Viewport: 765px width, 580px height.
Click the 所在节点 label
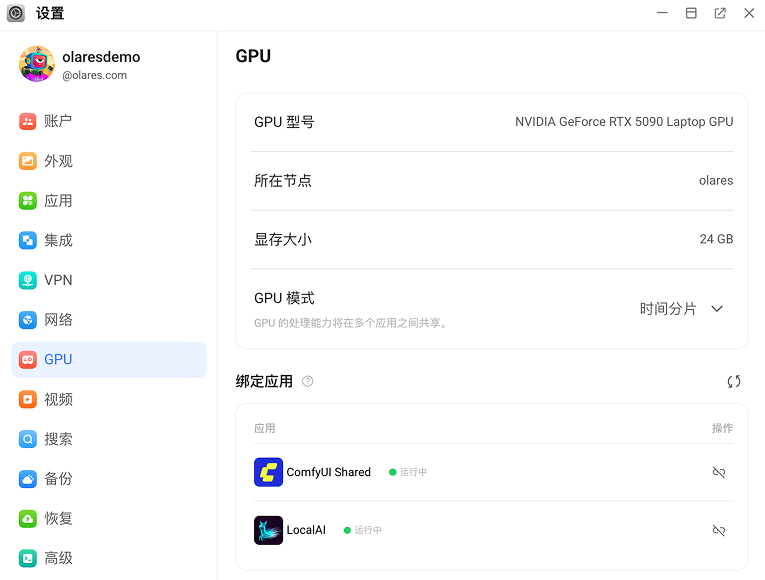pos(282,181)
